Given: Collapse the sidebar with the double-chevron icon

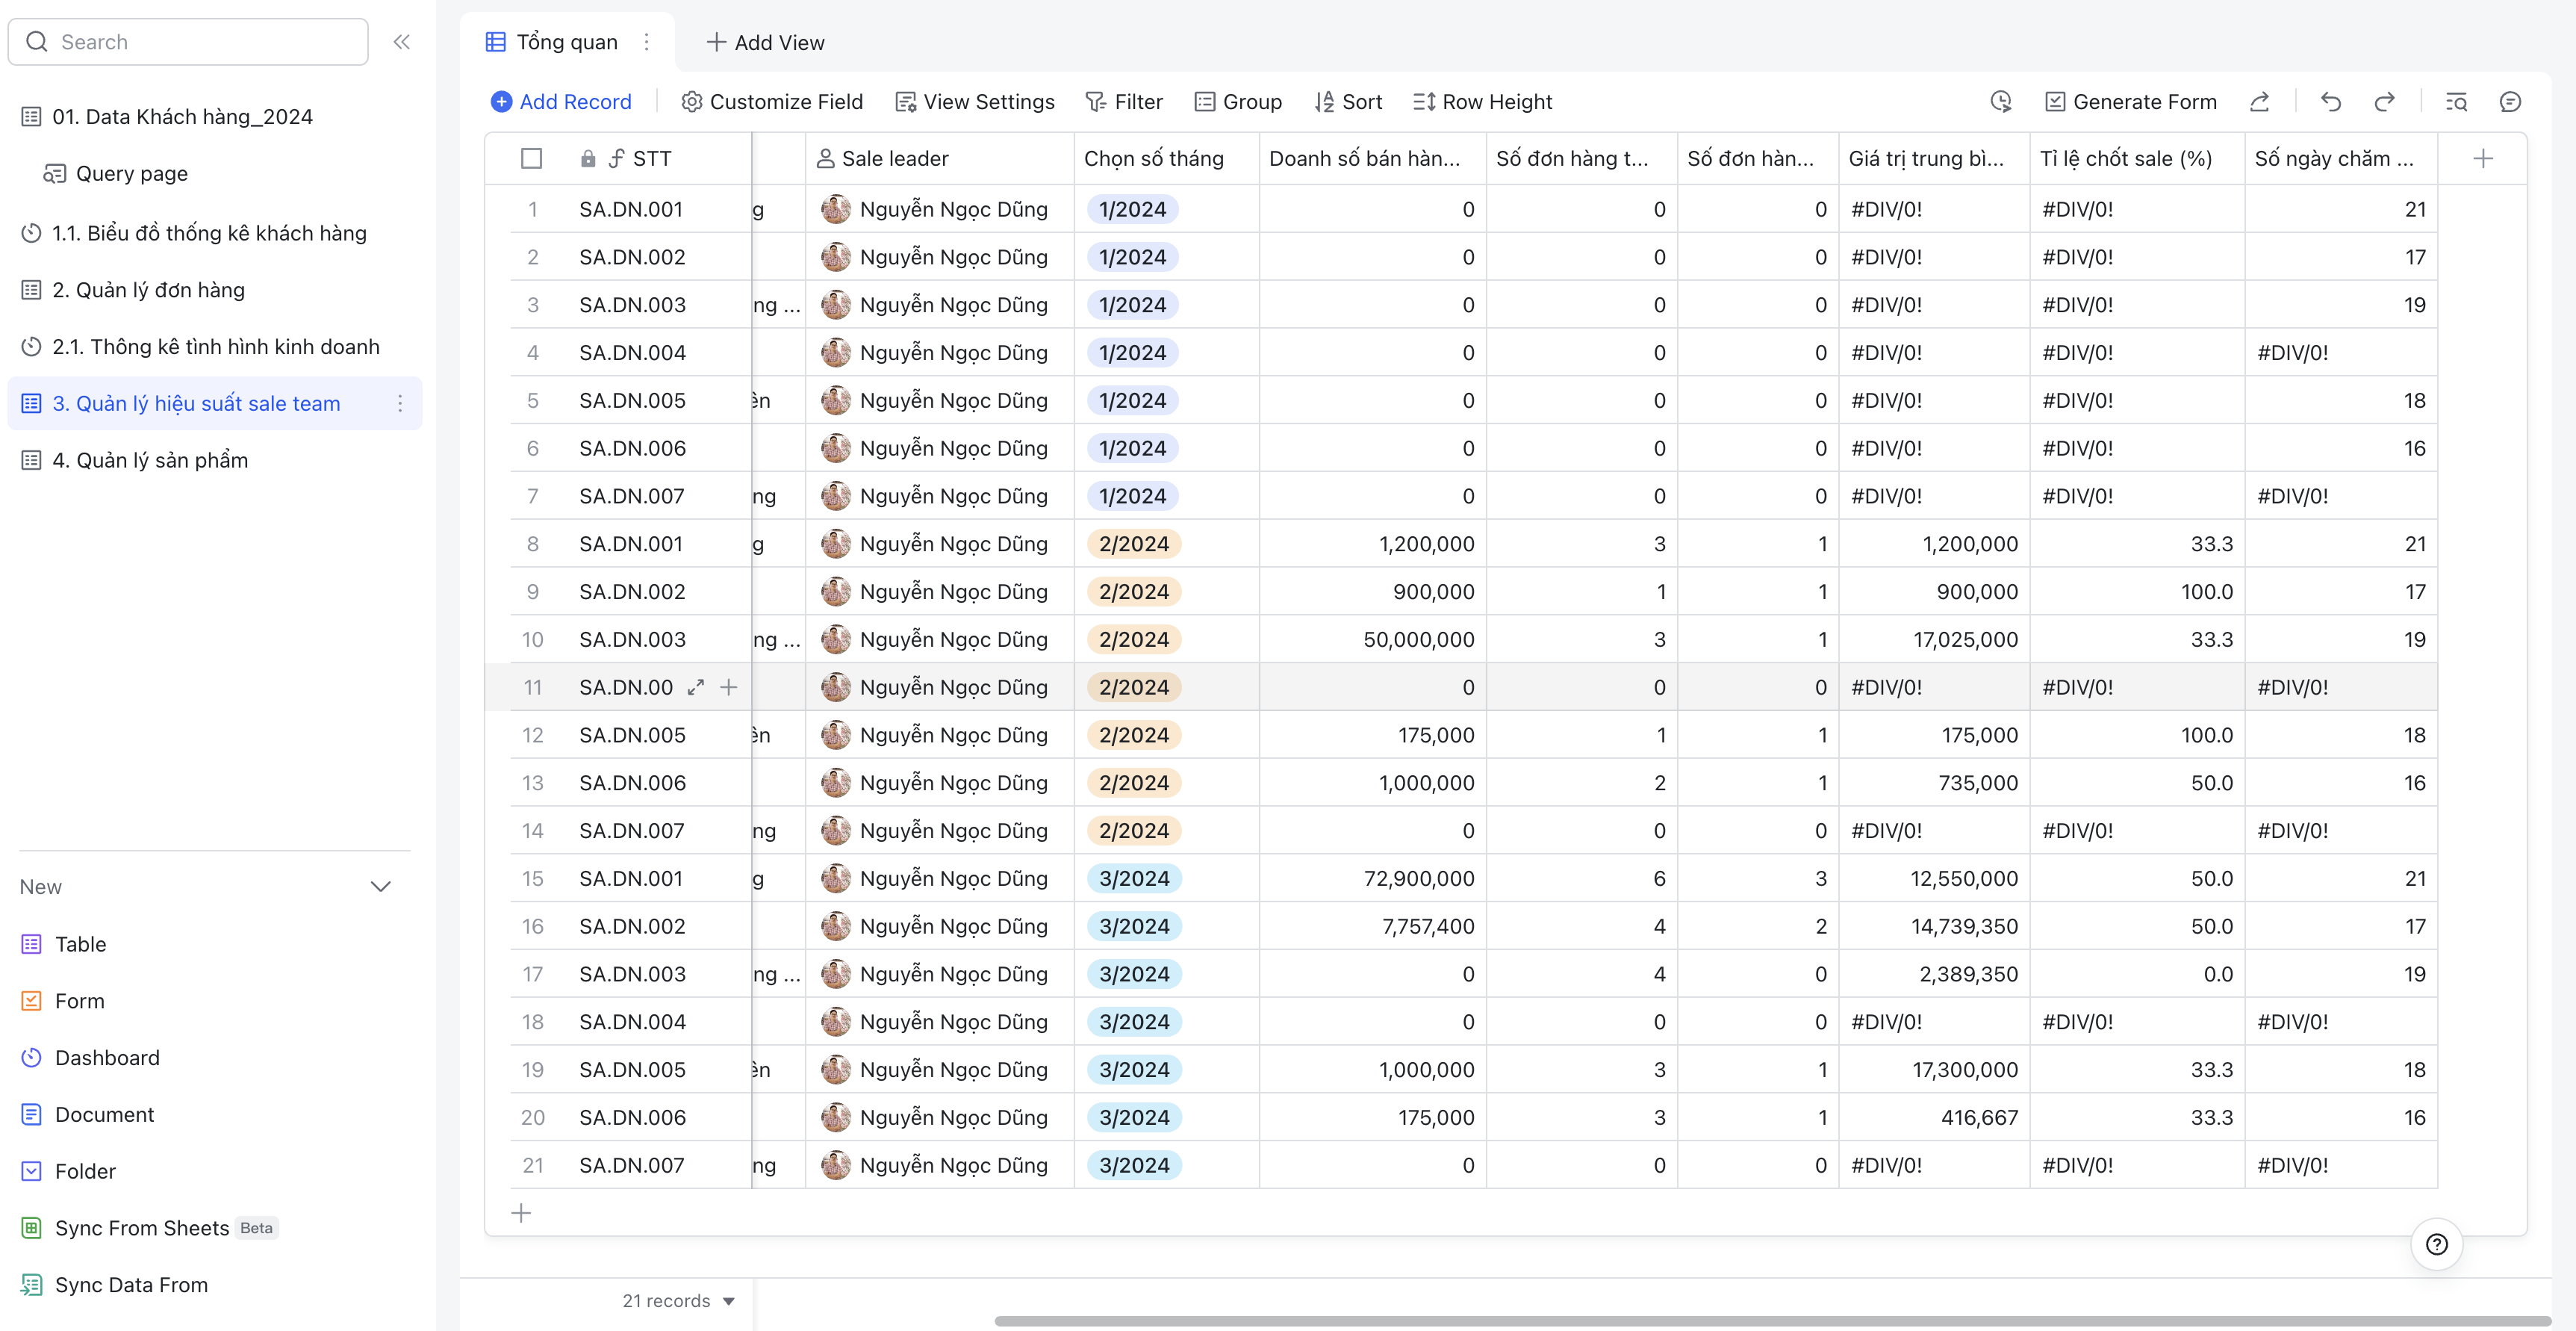Looking at the screenshot, I should click(402, 42).
